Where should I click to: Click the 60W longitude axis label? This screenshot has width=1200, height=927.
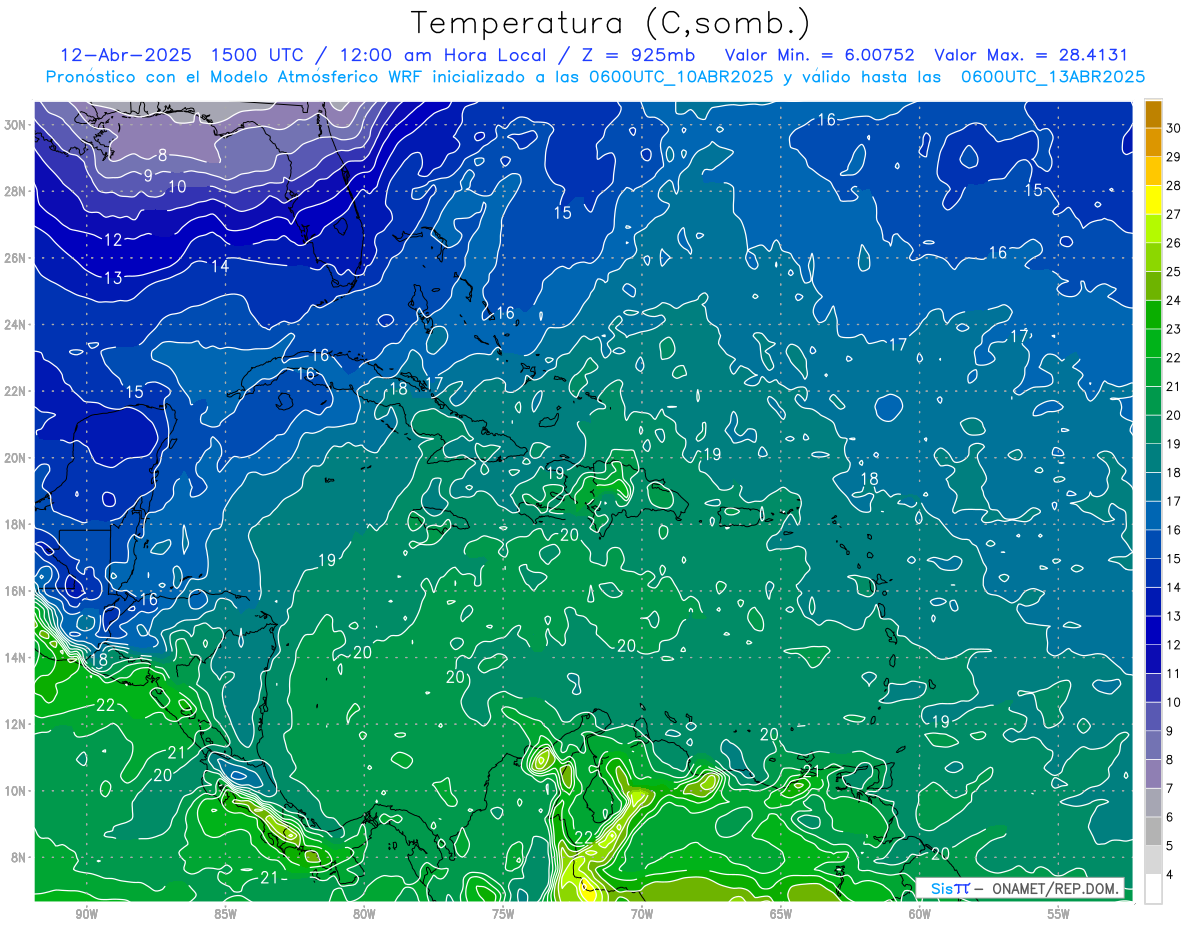920,914
